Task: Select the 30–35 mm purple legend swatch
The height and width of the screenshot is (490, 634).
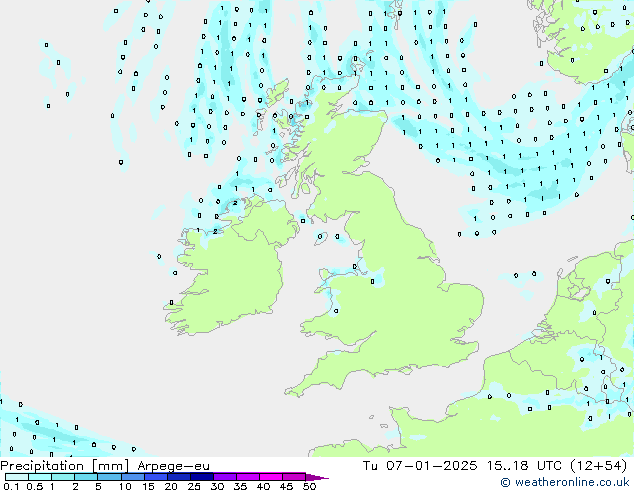Action: (x=225, y=477)
